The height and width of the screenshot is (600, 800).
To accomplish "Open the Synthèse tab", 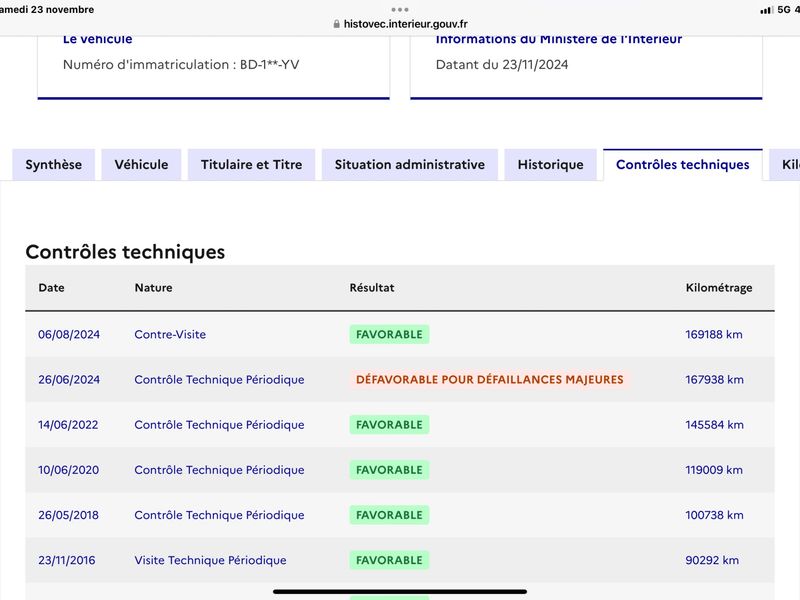I will point(54,164).
